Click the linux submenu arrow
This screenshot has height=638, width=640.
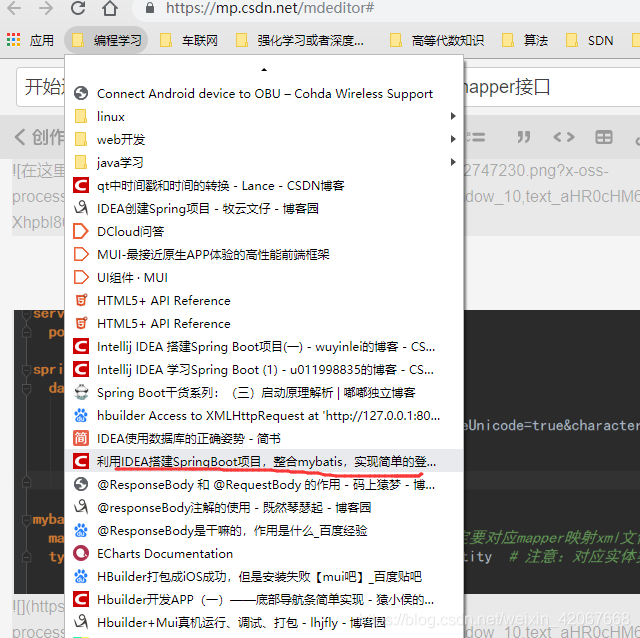click(453, 116)
